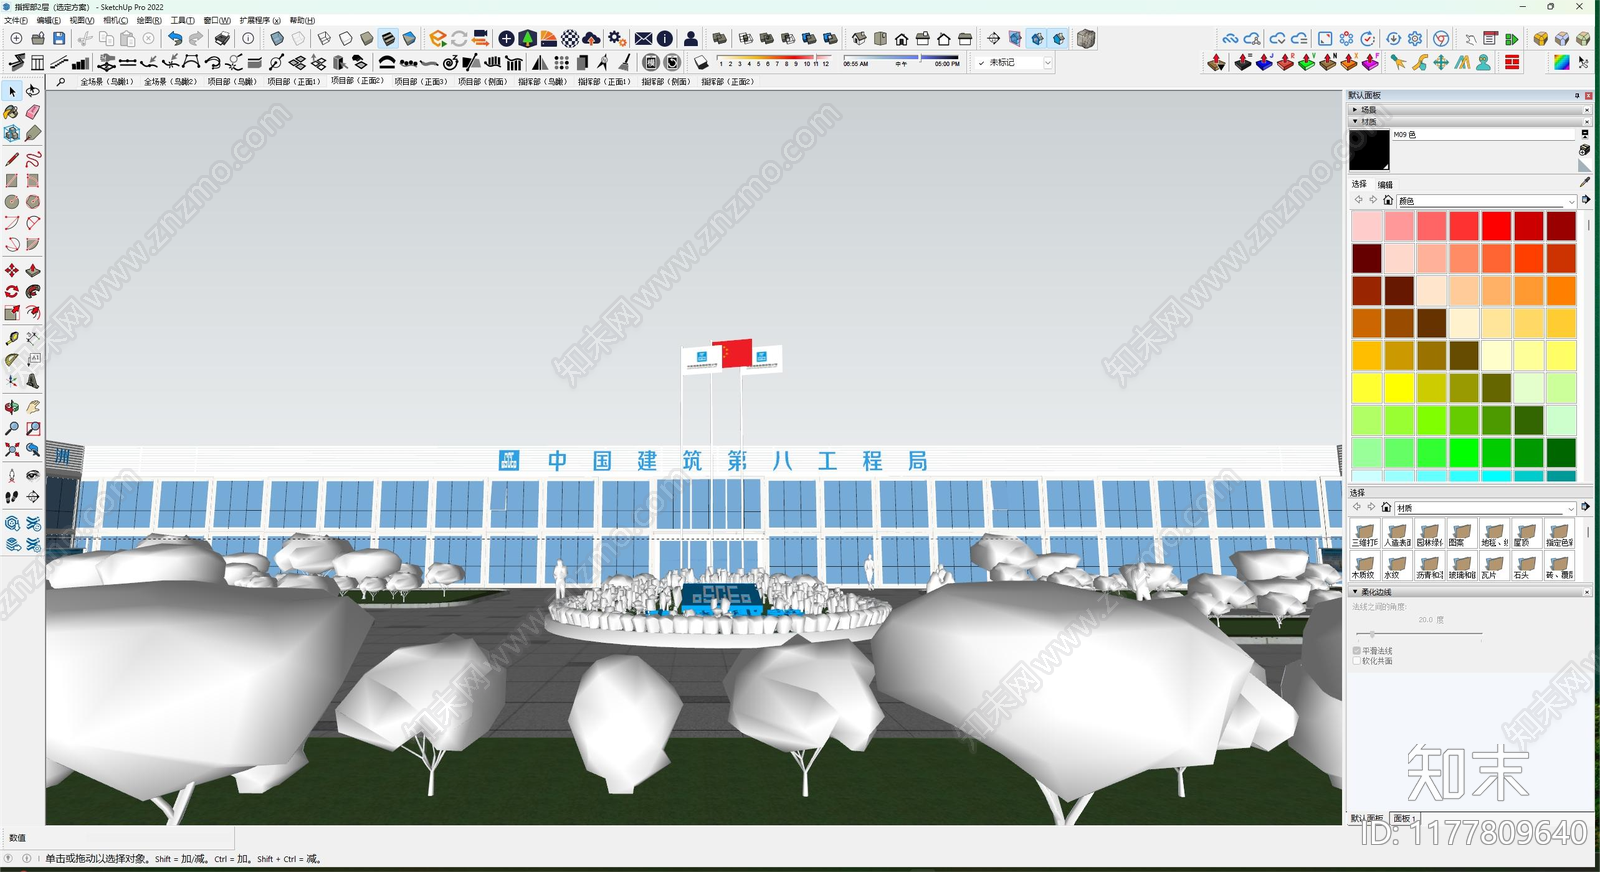Toggle 平滑法线 checkbox
Image resolution: width=1600 pixels, height=872 pixels.
pyautogui.click(x=1357, y=651)
